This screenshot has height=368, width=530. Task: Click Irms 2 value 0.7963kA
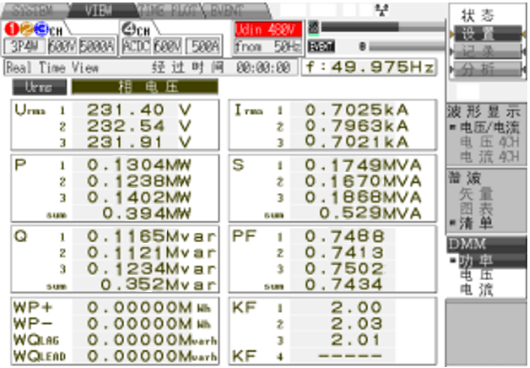click(357, 126)
